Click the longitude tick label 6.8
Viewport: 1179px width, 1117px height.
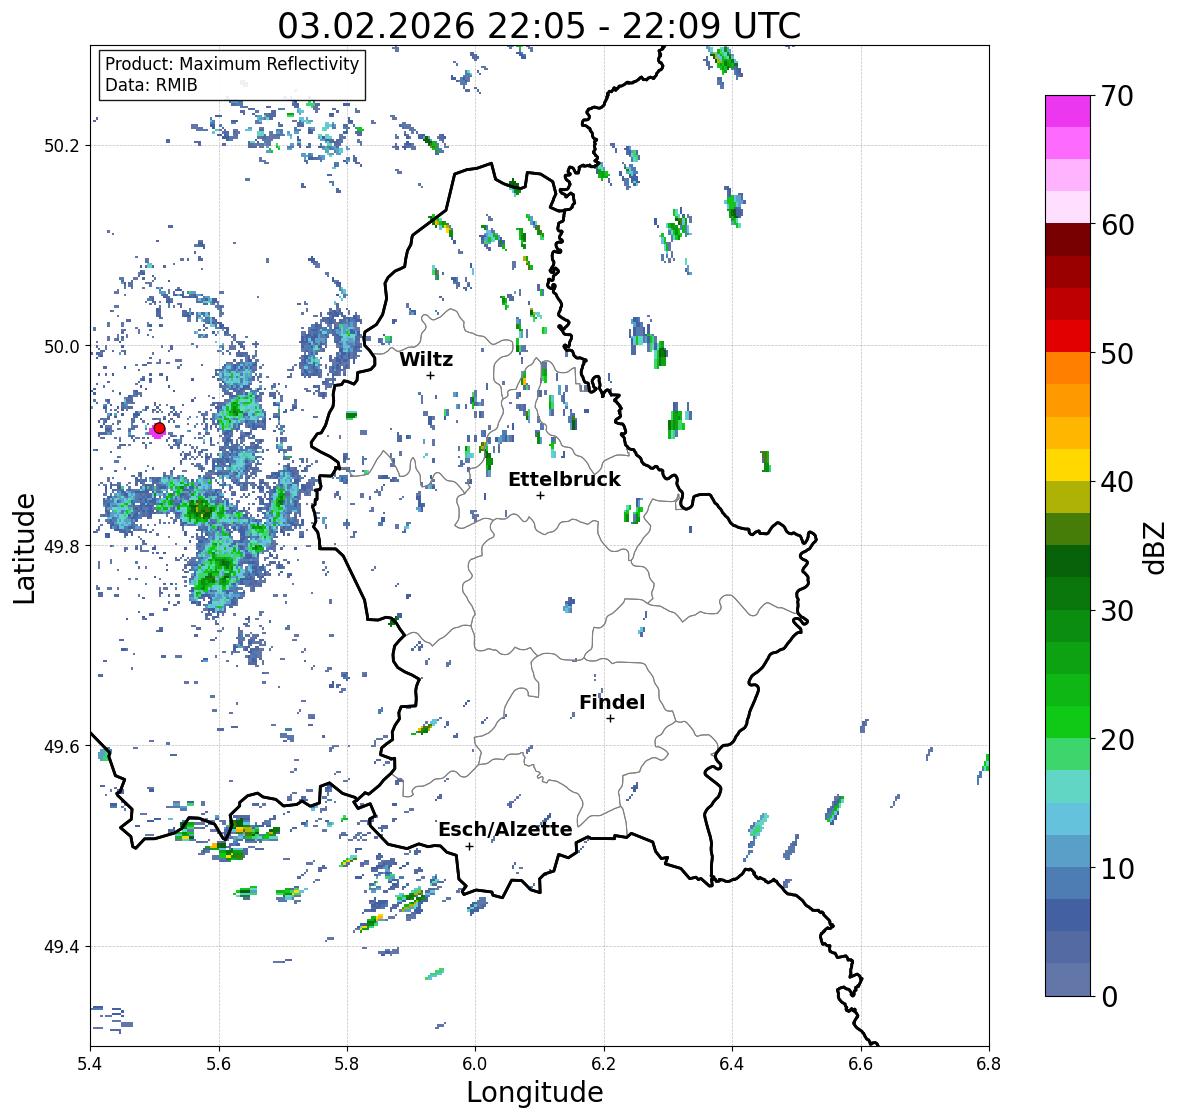point(989,1064)
